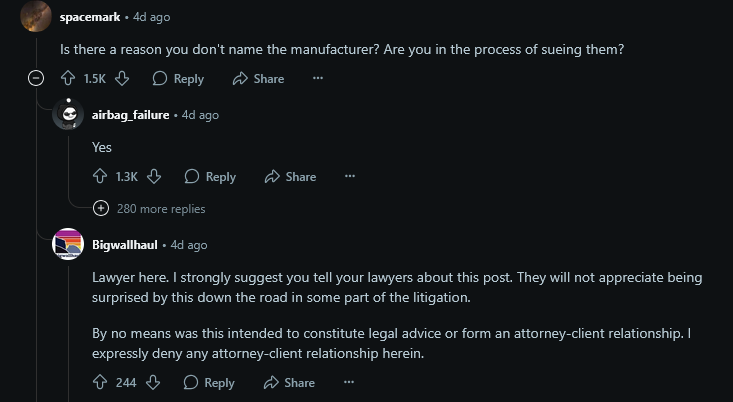
Task: Open more options on Bigwallhaul's comment
Action: tap(349, 382)
